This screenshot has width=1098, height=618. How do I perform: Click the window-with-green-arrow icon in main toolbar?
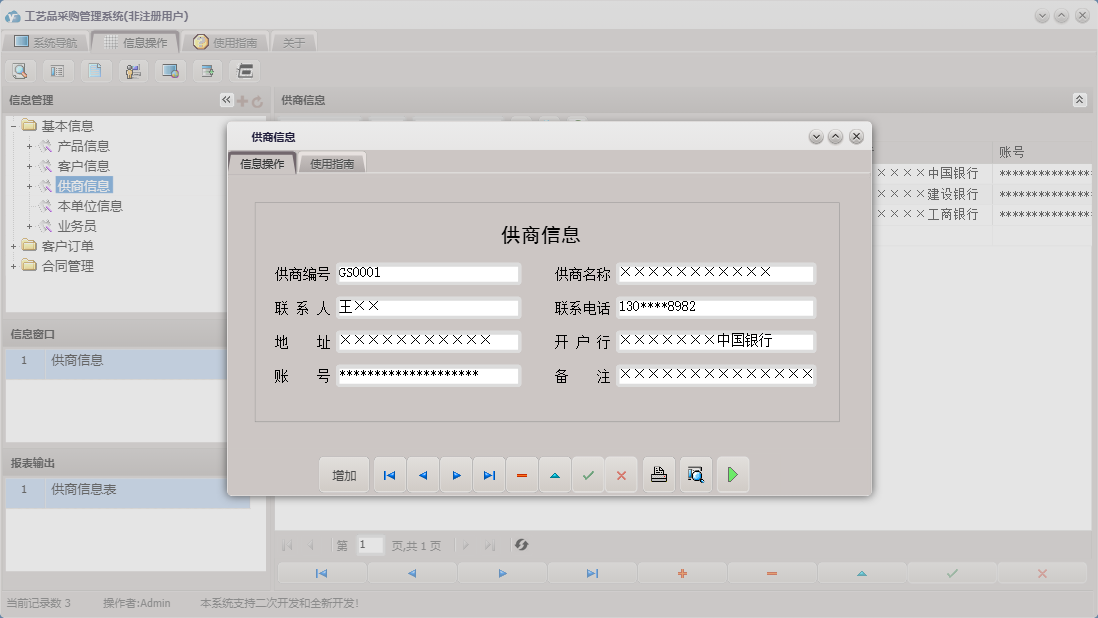(207, 71)
